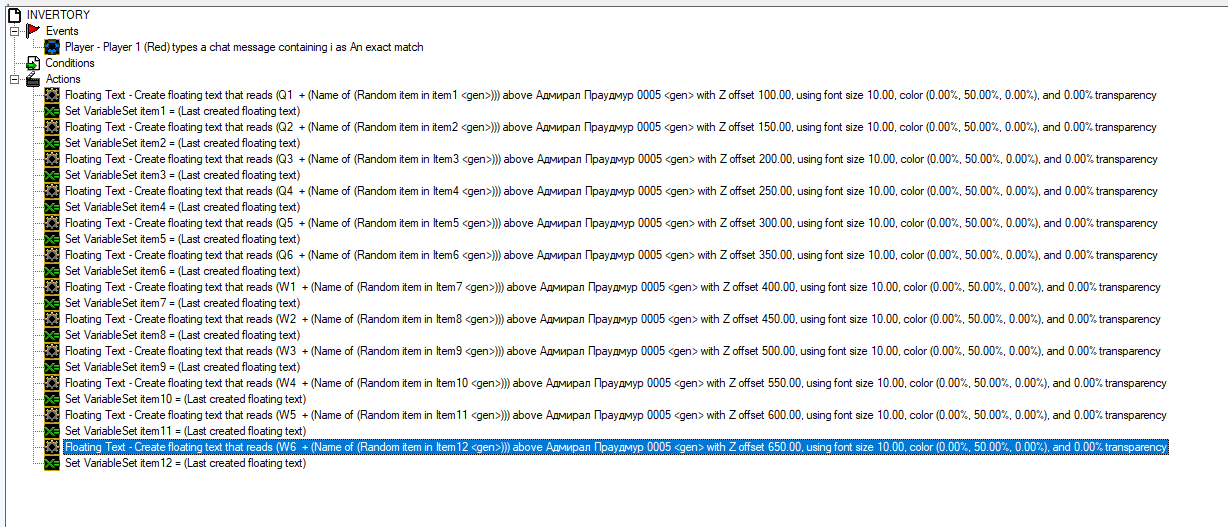Select the Q6 floating text action

(611, 255)
